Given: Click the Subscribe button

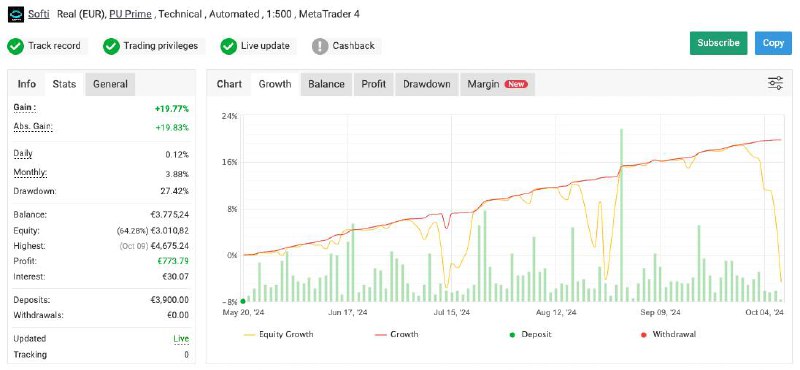Looking at the screenshot, I should [x=718, y=43].
